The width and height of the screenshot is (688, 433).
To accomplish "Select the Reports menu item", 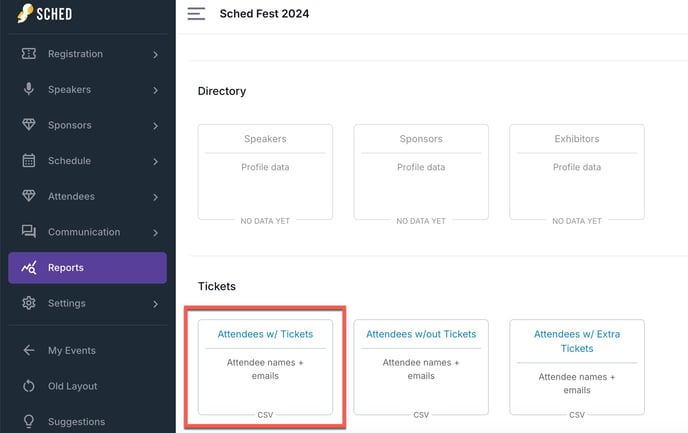I will (87, 268).
